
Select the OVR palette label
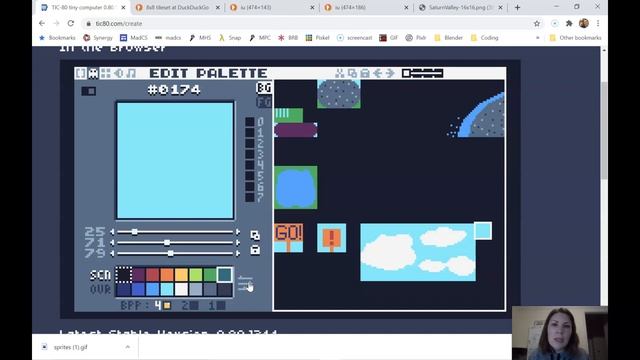click(x=100, y=289)
